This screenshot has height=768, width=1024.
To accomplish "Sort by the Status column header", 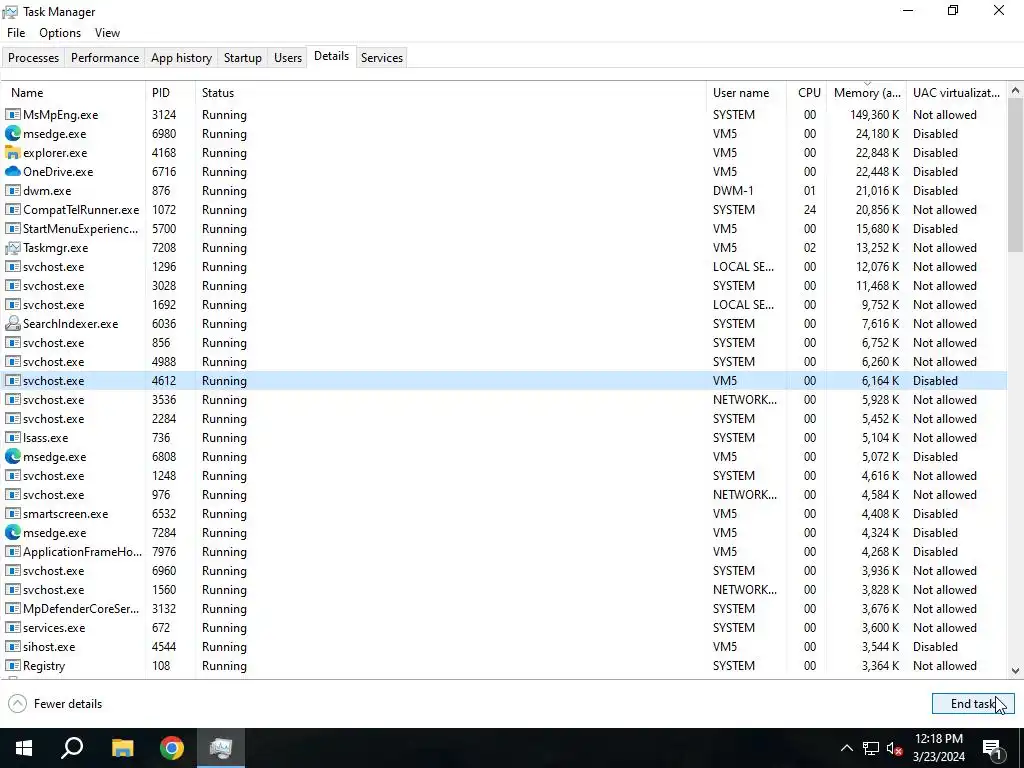I will coord(451,93).
